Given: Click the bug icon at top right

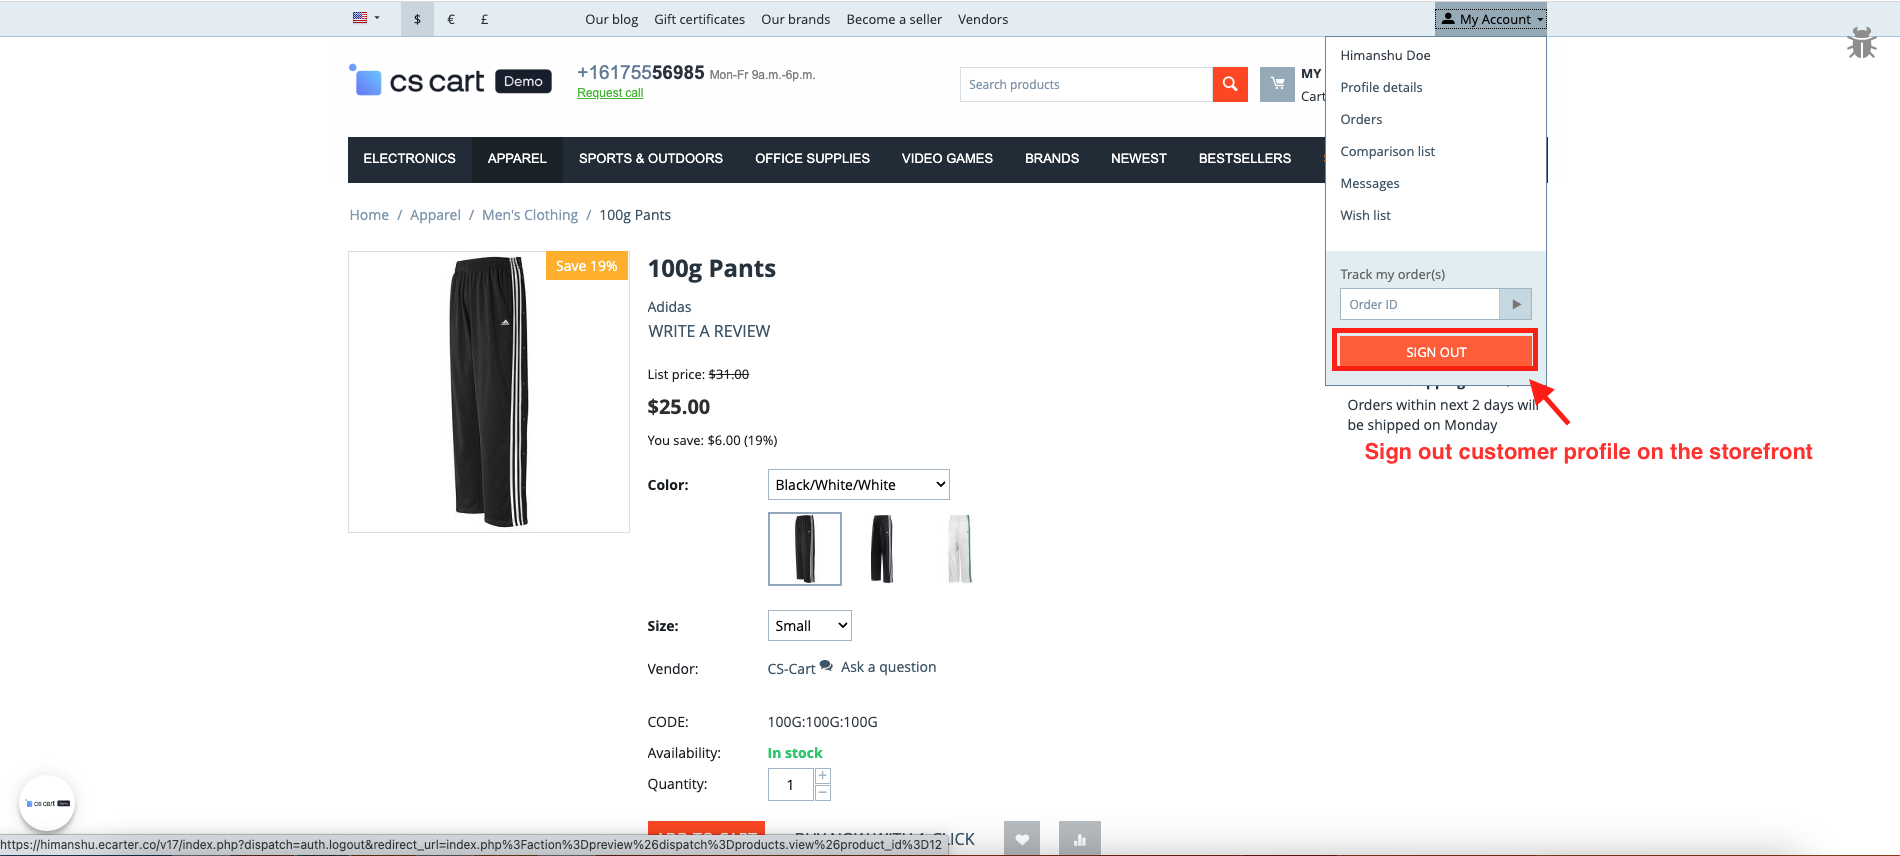Looking at the screenshot, I should 1861,43.
